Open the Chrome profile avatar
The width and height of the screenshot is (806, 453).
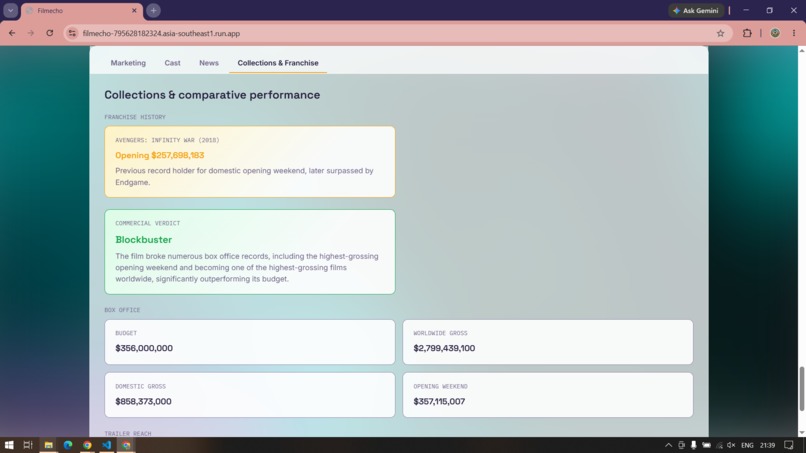pos(775,33)
